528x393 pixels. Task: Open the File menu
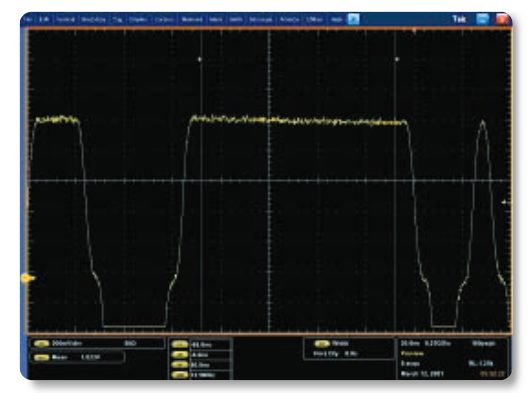(29, 20)
